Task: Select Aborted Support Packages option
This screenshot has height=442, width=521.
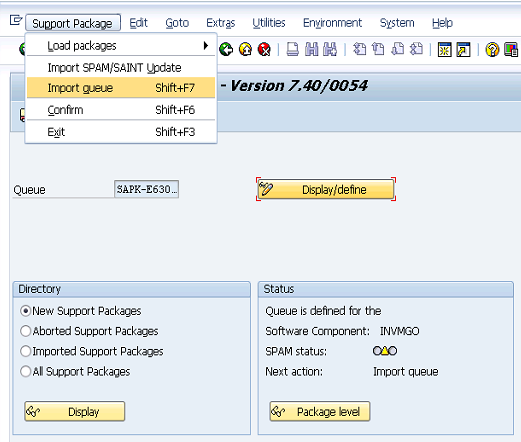Action: click(26, 331)
